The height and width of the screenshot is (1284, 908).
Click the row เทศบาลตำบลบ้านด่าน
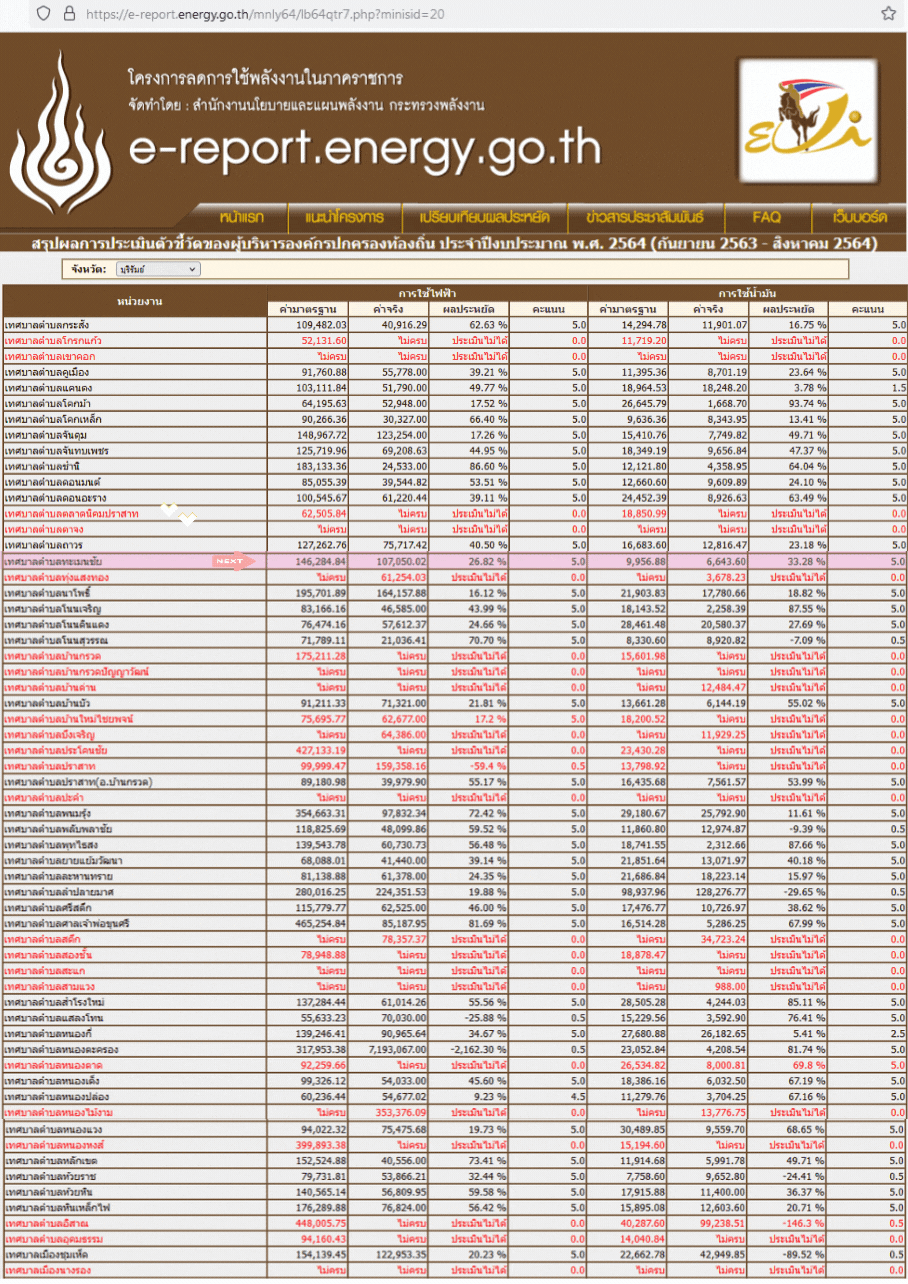point(454,687)
